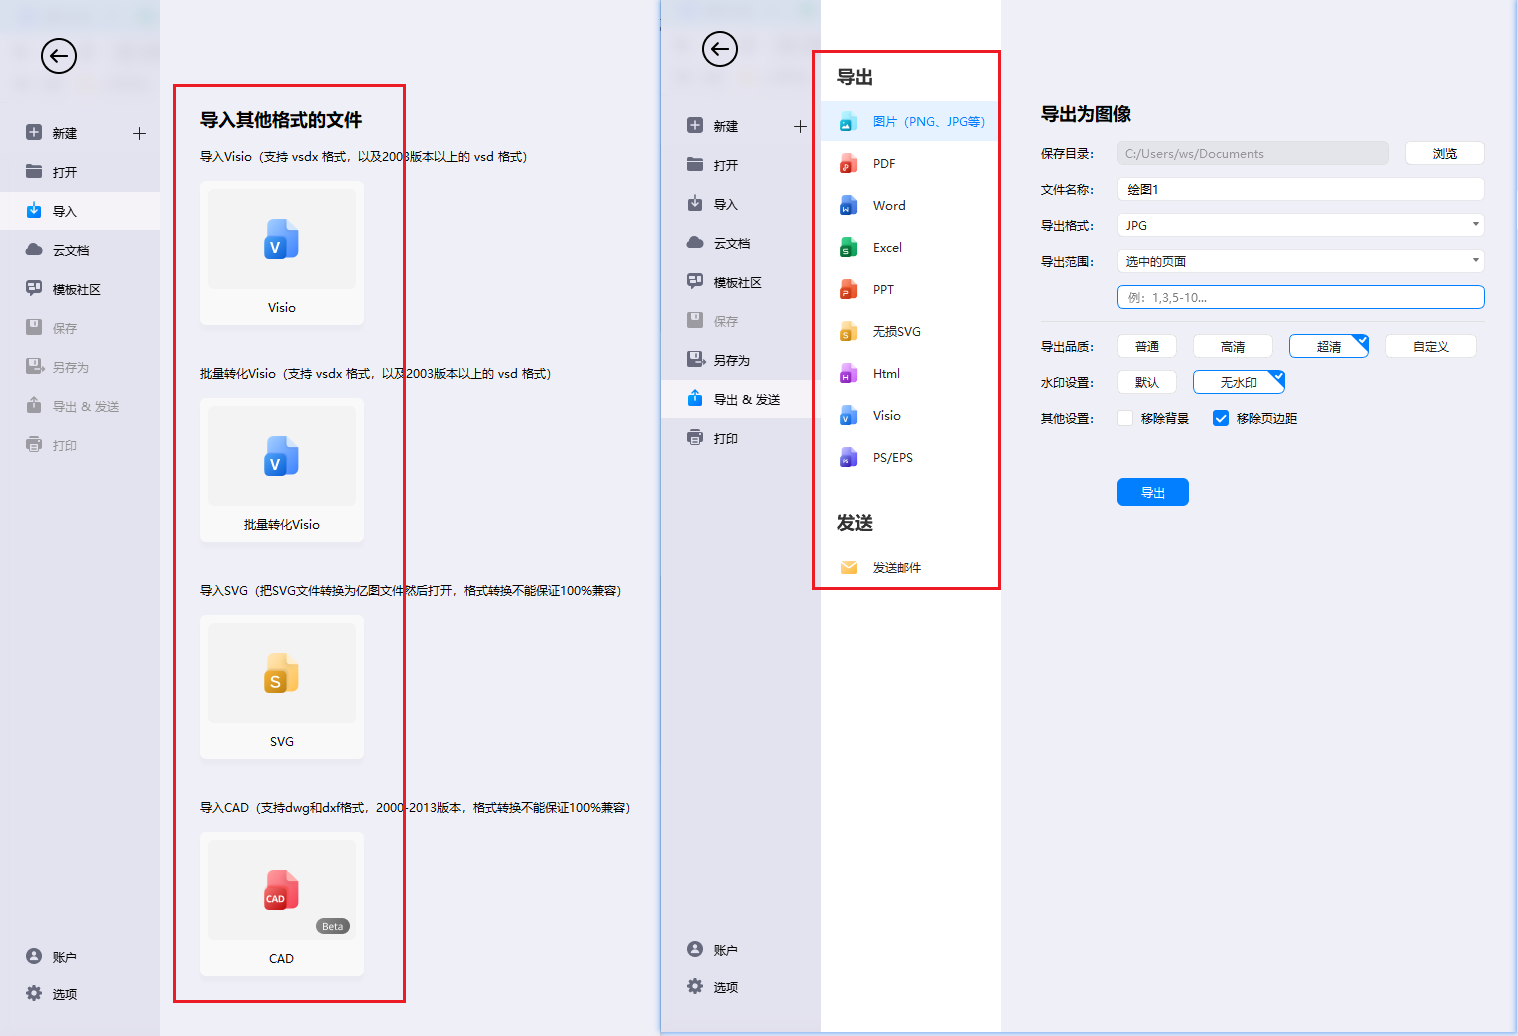Set export quality to 自定义

(x=1431, y=347)
